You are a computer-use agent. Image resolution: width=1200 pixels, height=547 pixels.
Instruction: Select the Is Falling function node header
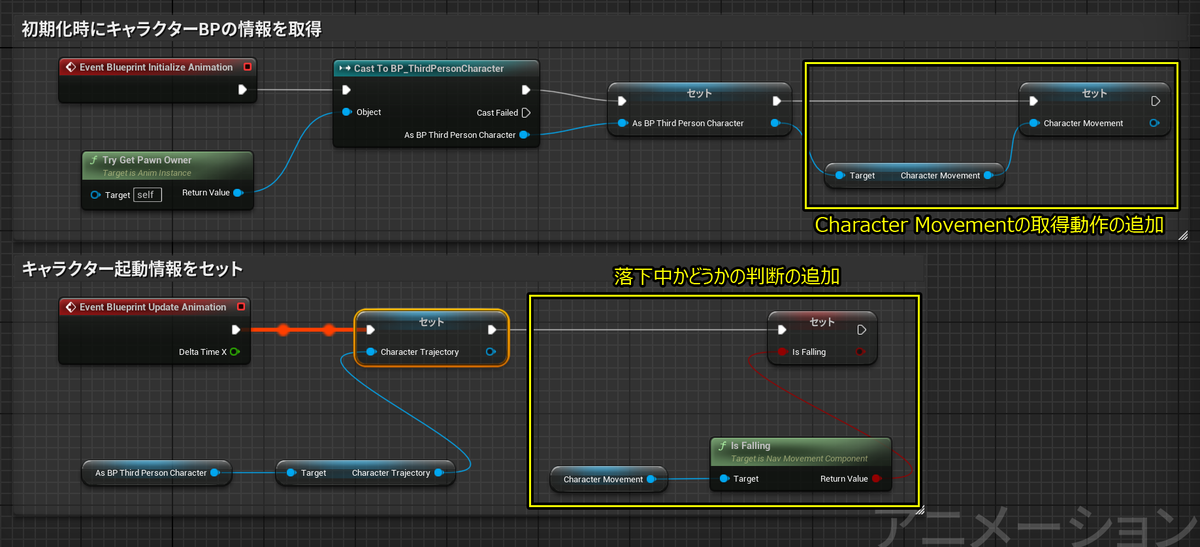801,451
